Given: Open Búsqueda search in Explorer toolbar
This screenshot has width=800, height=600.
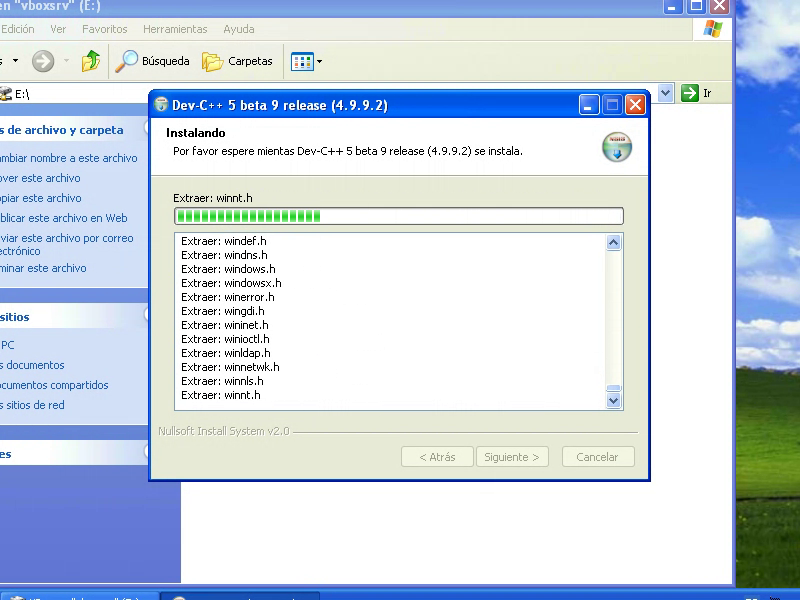Looking at the screenshot, I should (152, 61).
